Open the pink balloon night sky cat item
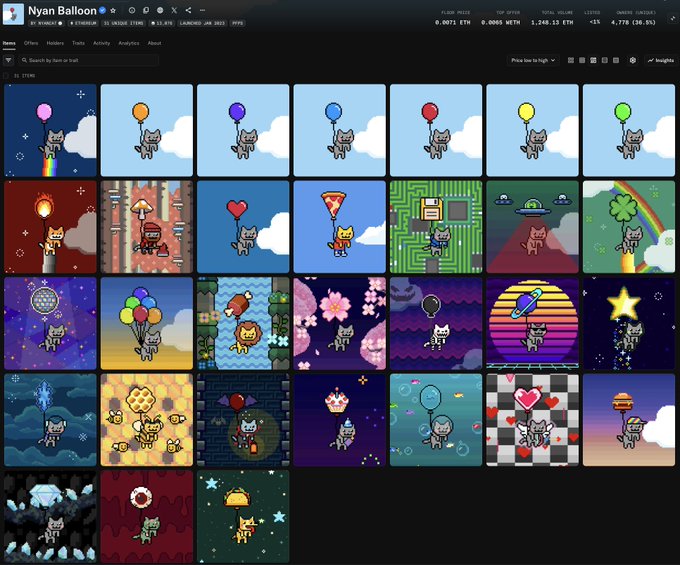 pos(50,131)
